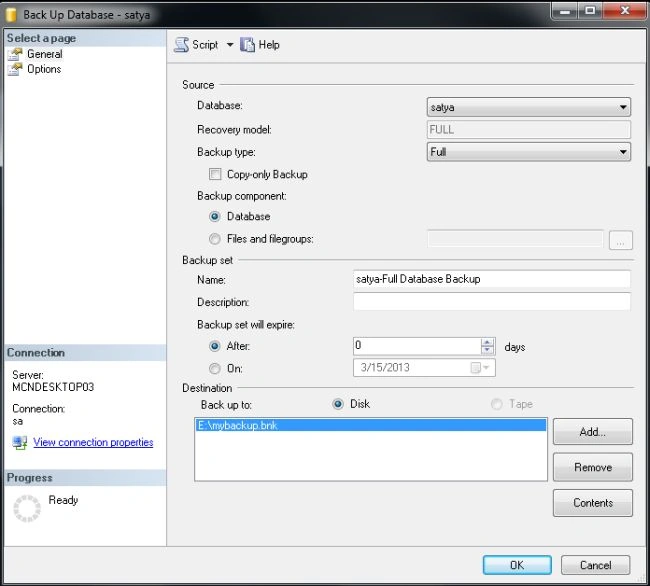
Task: Click the Recovery model FULL field
Action: coord(529,130)
